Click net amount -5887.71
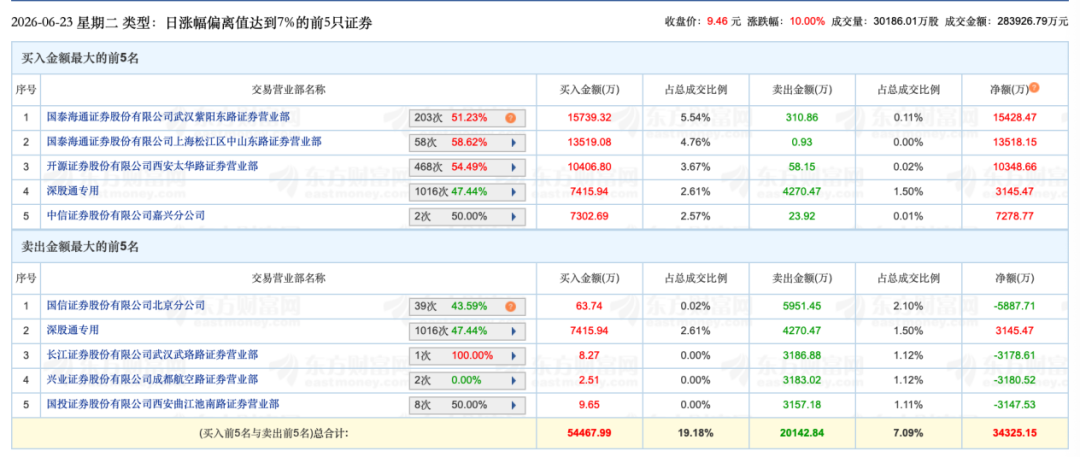 1014,306
